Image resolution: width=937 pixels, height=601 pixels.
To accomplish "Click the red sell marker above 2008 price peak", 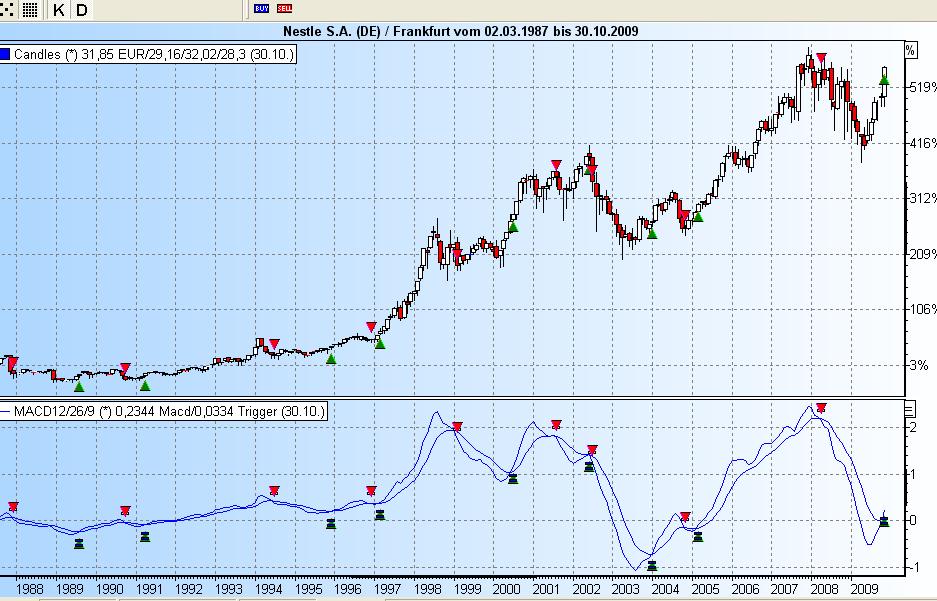I will point(821,57).
